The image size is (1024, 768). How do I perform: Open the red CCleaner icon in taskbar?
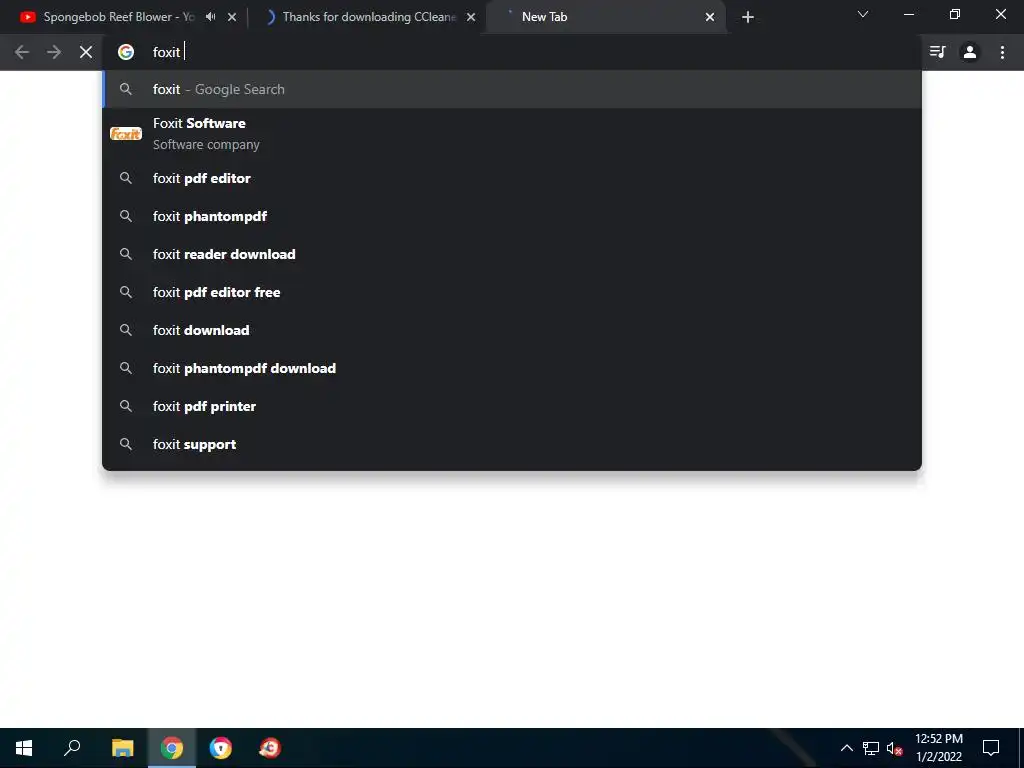coord(270,748)
